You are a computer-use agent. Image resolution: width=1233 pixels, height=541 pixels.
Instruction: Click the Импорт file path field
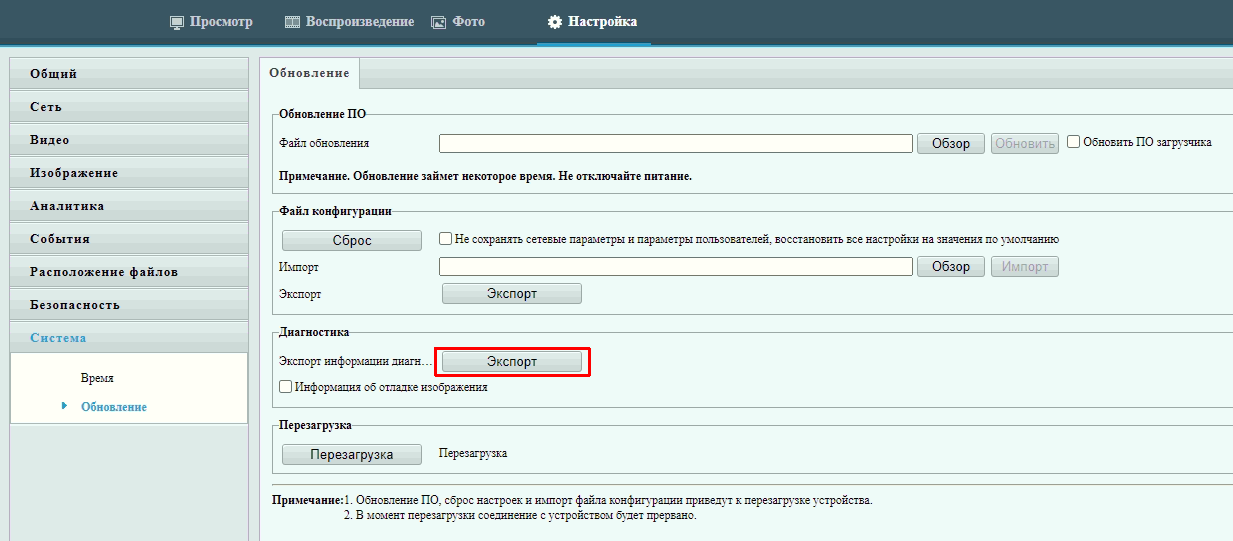676,267
